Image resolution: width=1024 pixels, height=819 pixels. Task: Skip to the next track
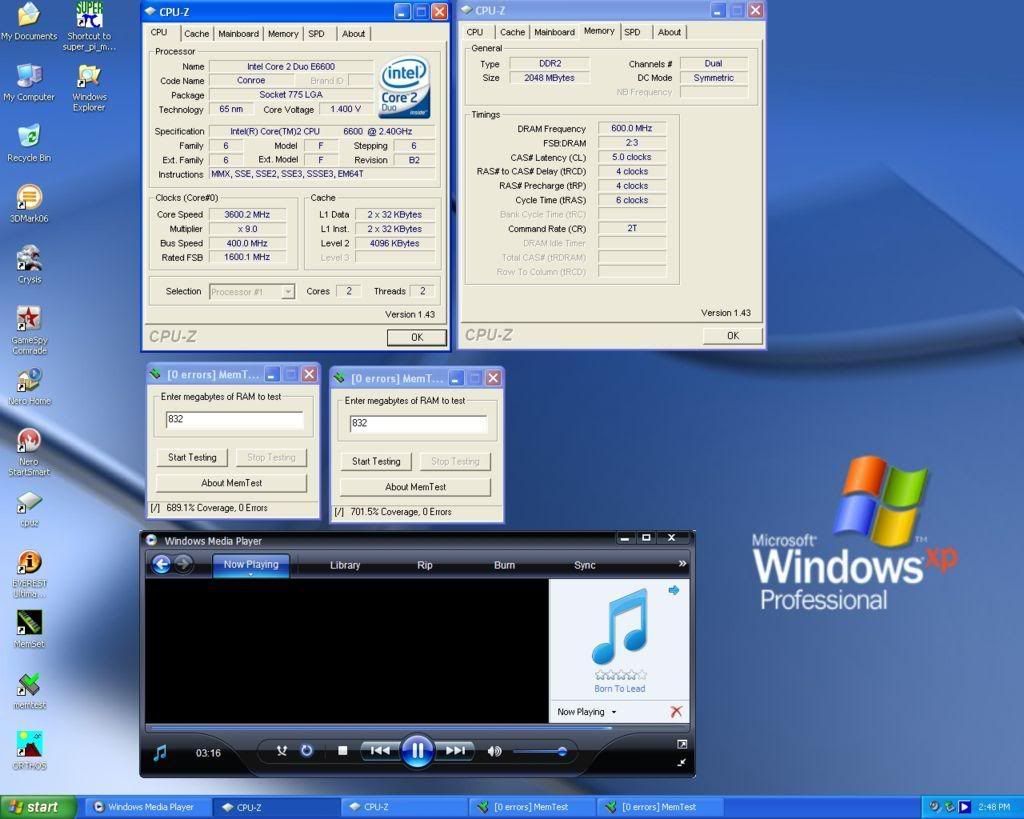click(x=455, y=751)
